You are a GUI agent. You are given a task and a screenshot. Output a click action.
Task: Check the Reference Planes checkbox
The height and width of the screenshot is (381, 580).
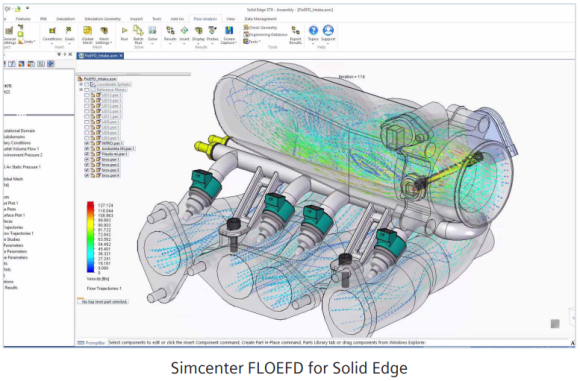click(87, 90)
